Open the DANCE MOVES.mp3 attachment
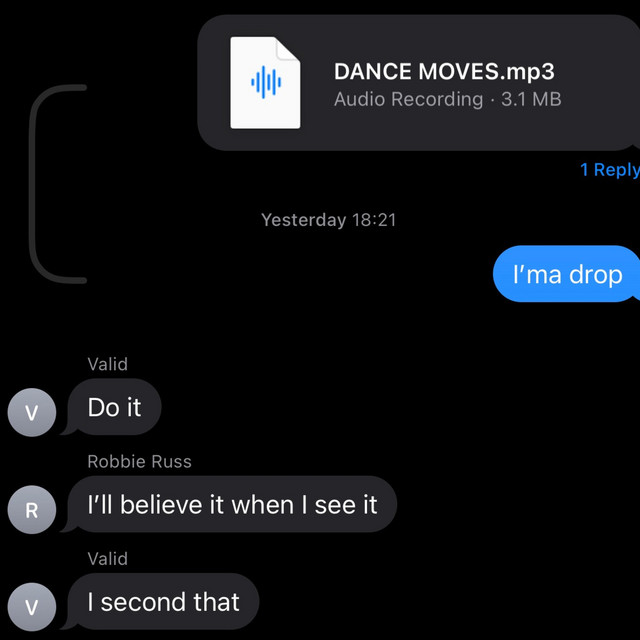Viewport: 640px width, 640px height. 419,83
